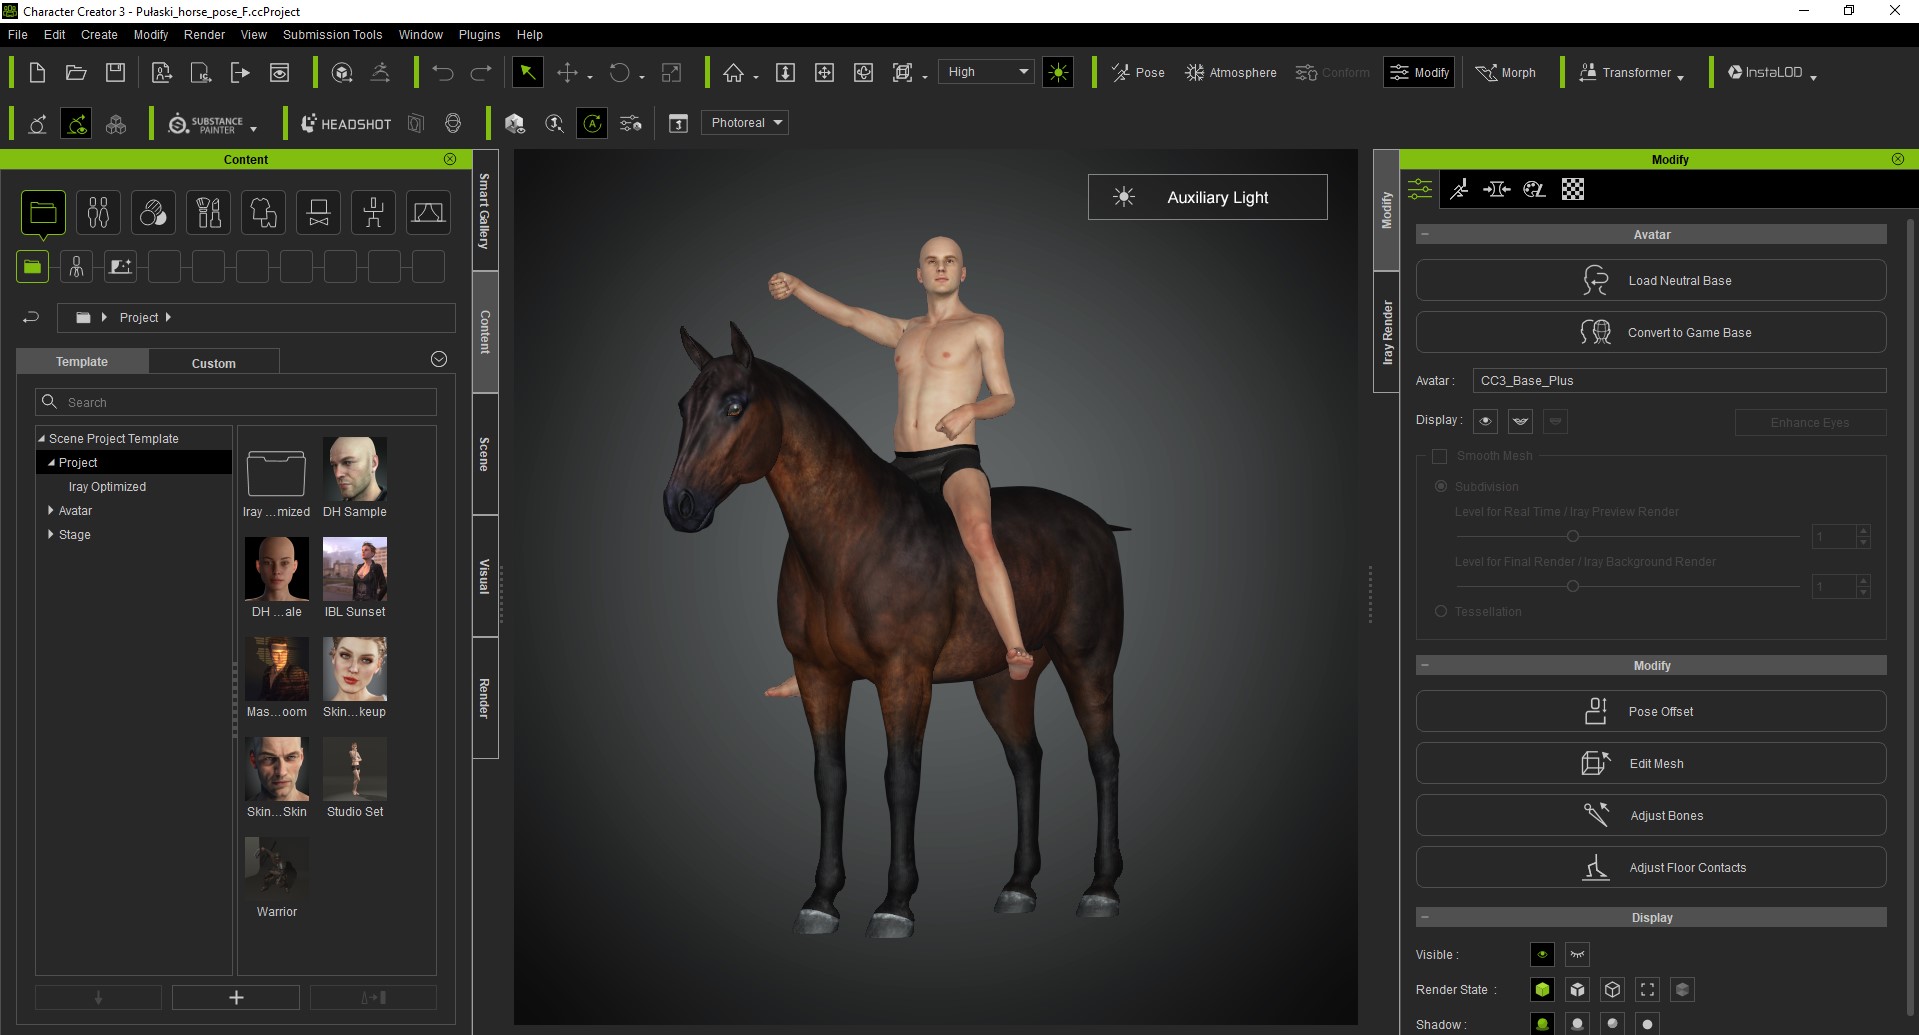Click the Avatar name field CC3_Base_Plus
1919x1035 pixels.
[1679, 380]
